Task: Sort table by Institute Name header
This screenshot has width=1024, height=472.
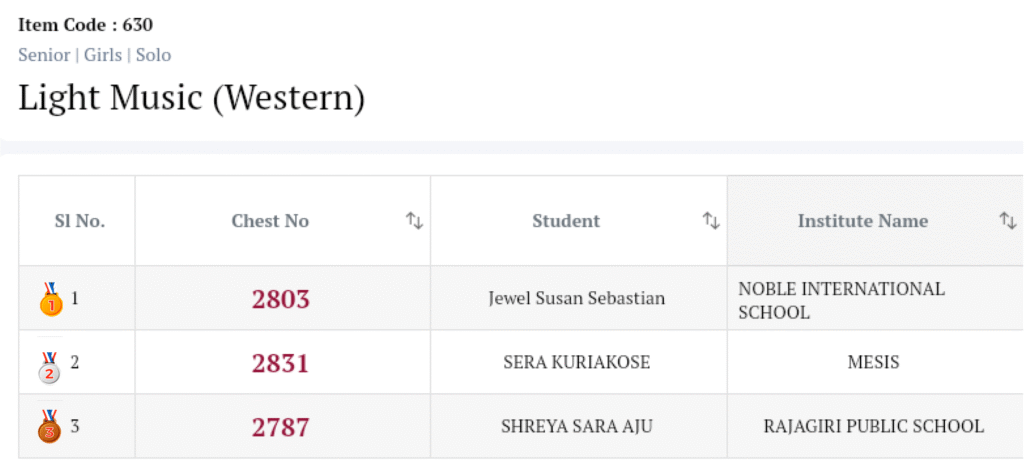Action: pyautogui.click(x=862, y=221)
